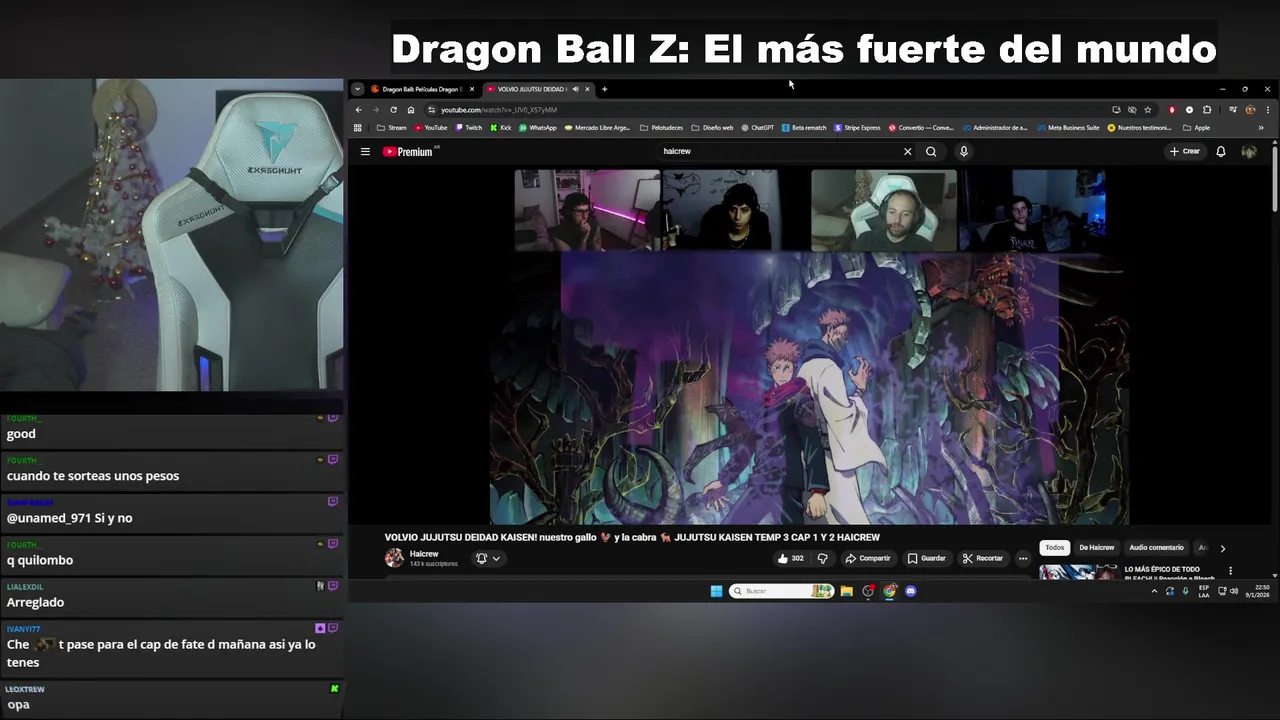Viewport: 1280px width, 720px height.
Task: Click the Recortar clip button
Action: [982, 558]
